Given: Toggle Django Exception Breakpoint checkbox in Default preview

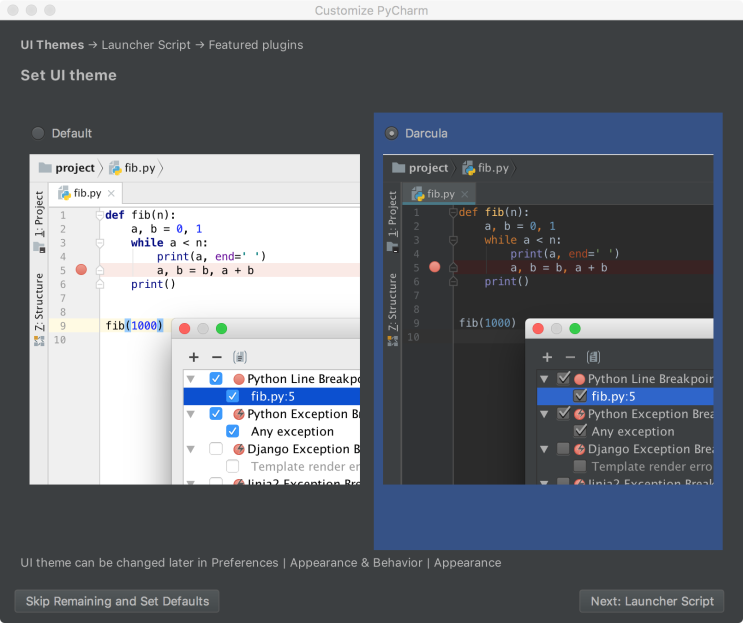Looking at the screenshot, I should [216, 449].
